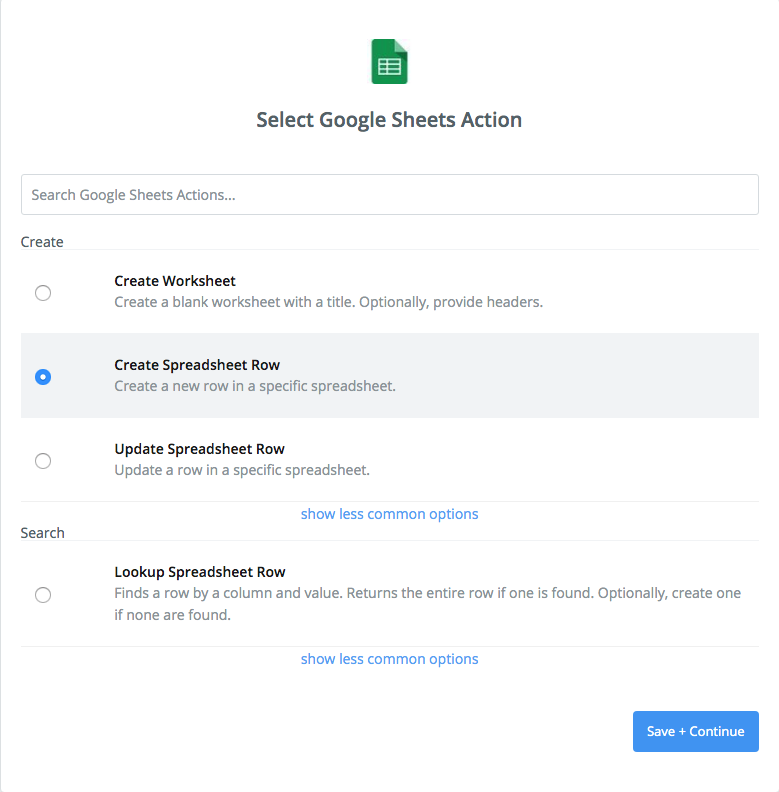Screen dimensions: 779x792
Task: Click the "Search" section label
Action: (x=43, y=533)
